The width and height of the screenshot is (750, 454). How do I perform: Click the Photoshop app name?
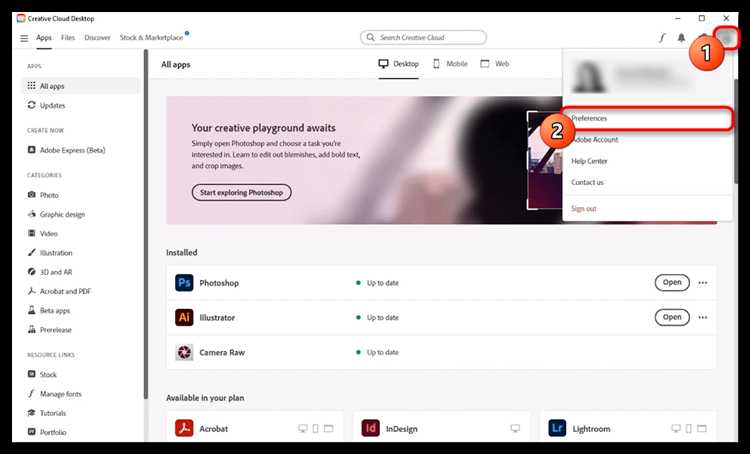coord(219,283)
